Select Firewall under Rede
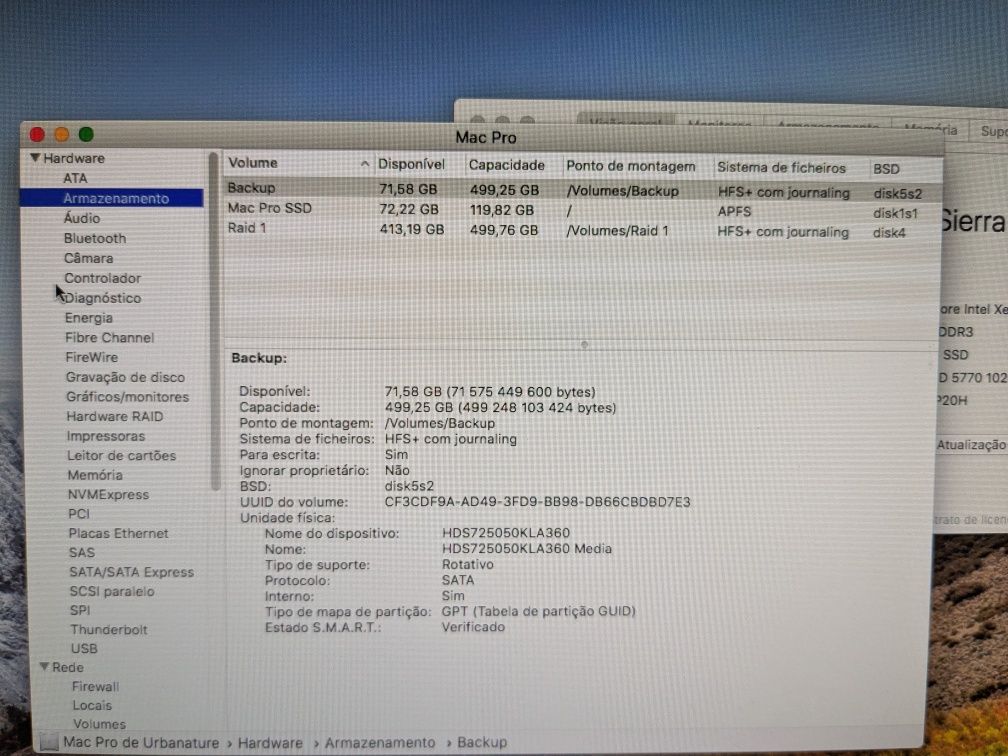The height and width of the screenshot is (756, 1008). point(95,686)
